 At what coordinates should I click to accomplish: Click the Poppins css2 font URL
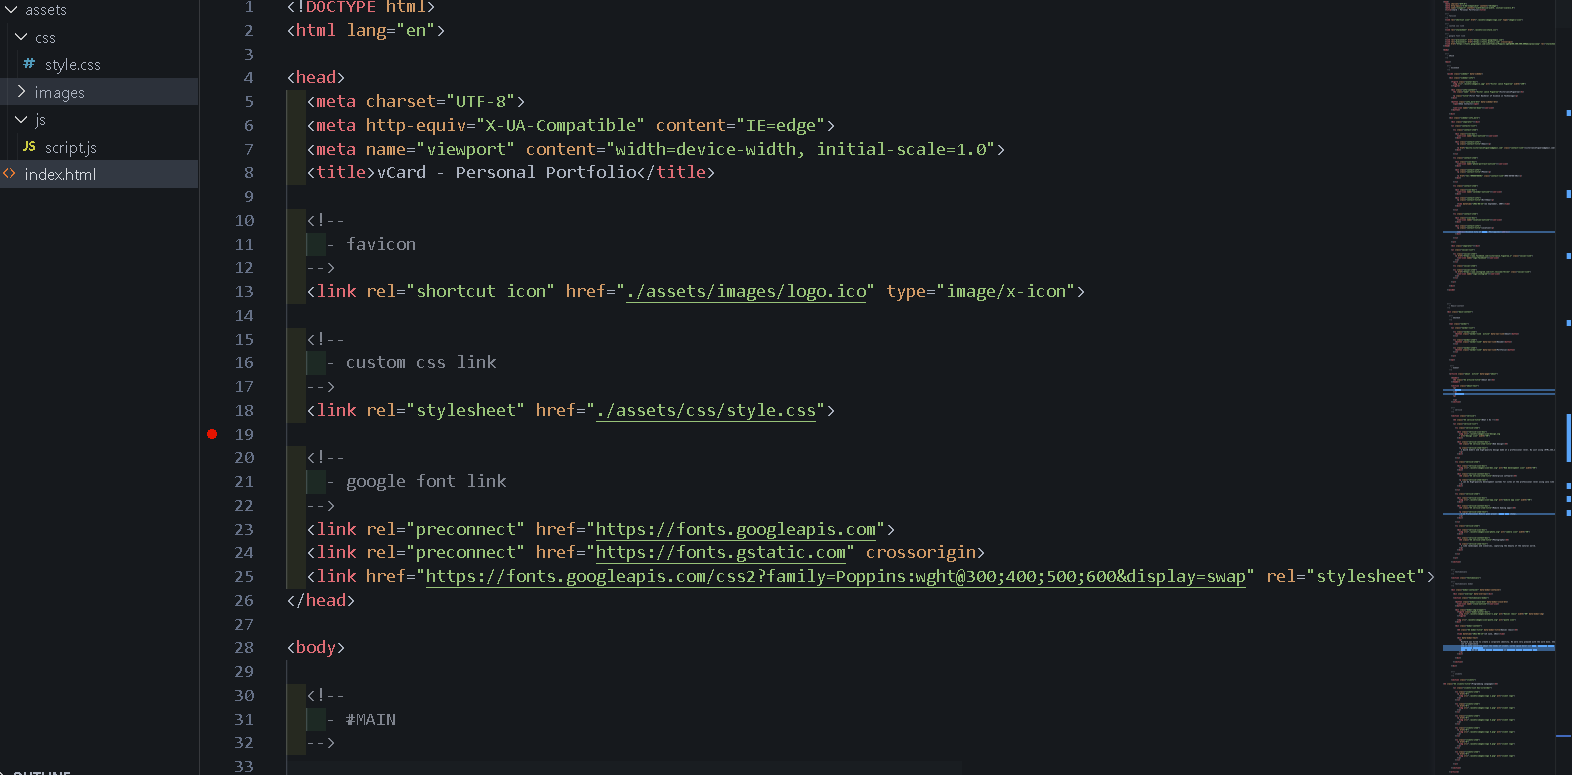tap(835, 576)
